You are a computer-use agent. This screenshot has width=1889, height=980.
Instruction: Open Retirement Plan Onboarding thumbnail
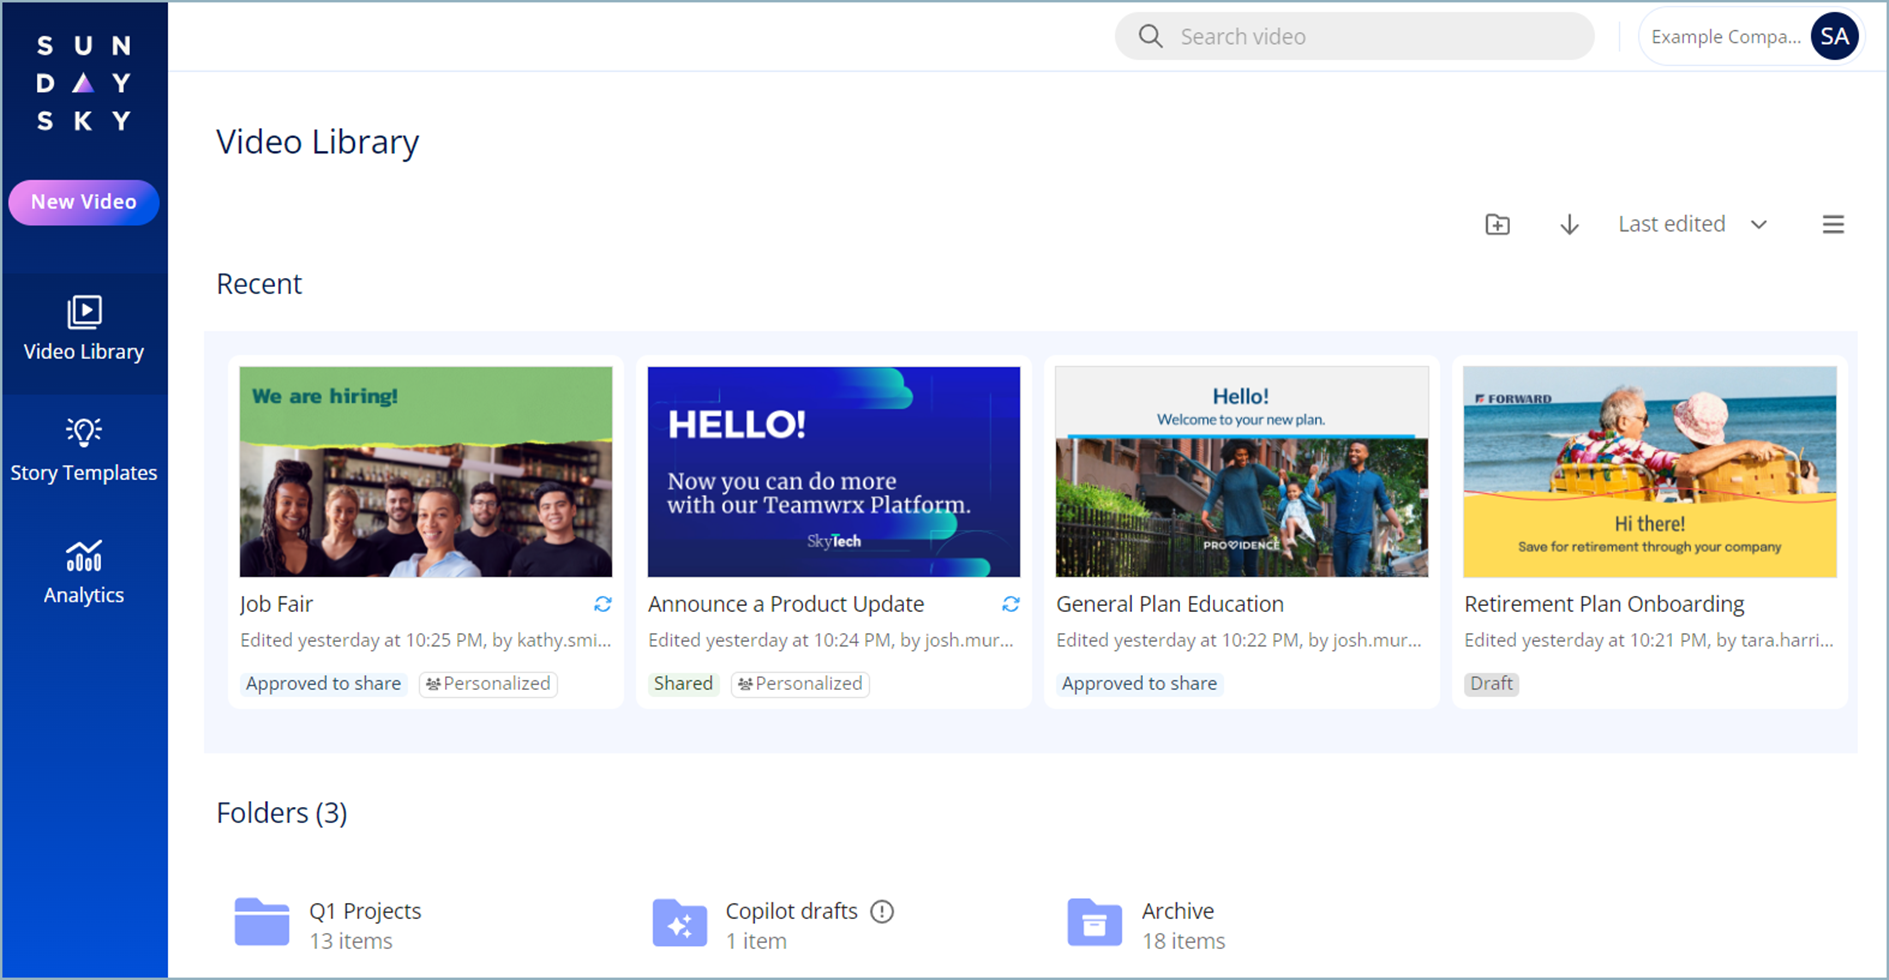[x=1650, y=471]
